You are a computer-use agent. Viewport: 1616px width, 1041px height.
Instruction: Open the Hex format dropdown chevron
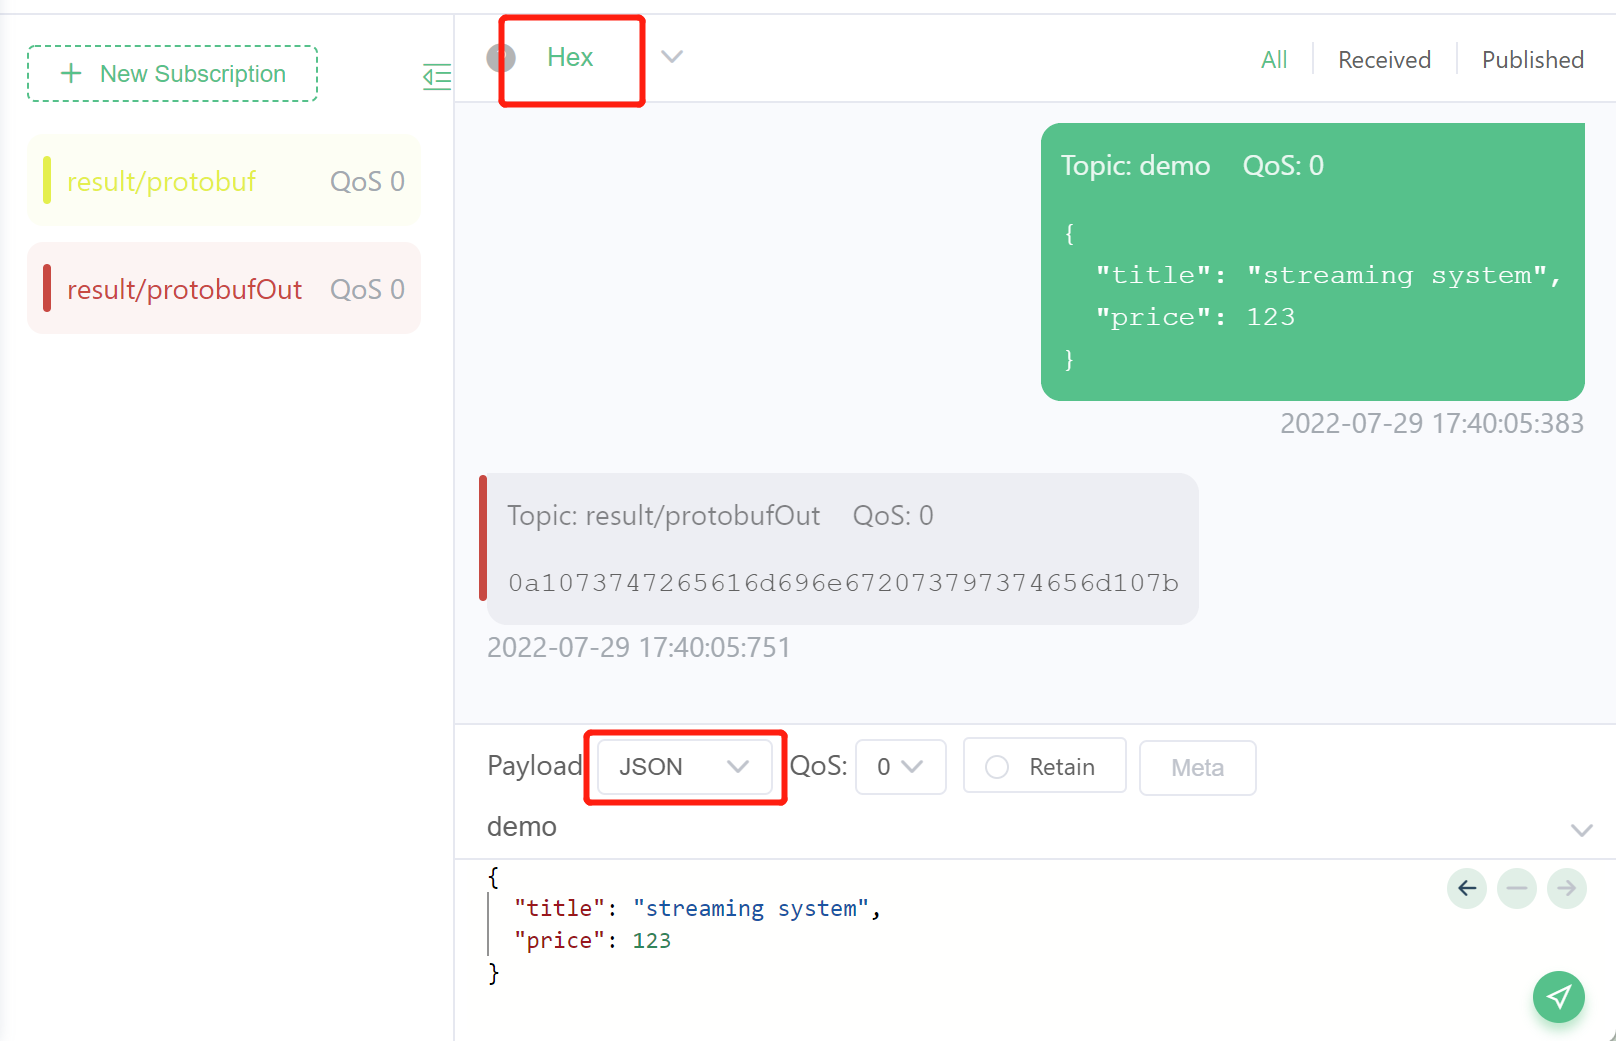pyautogui.click(x=672, y=56)
